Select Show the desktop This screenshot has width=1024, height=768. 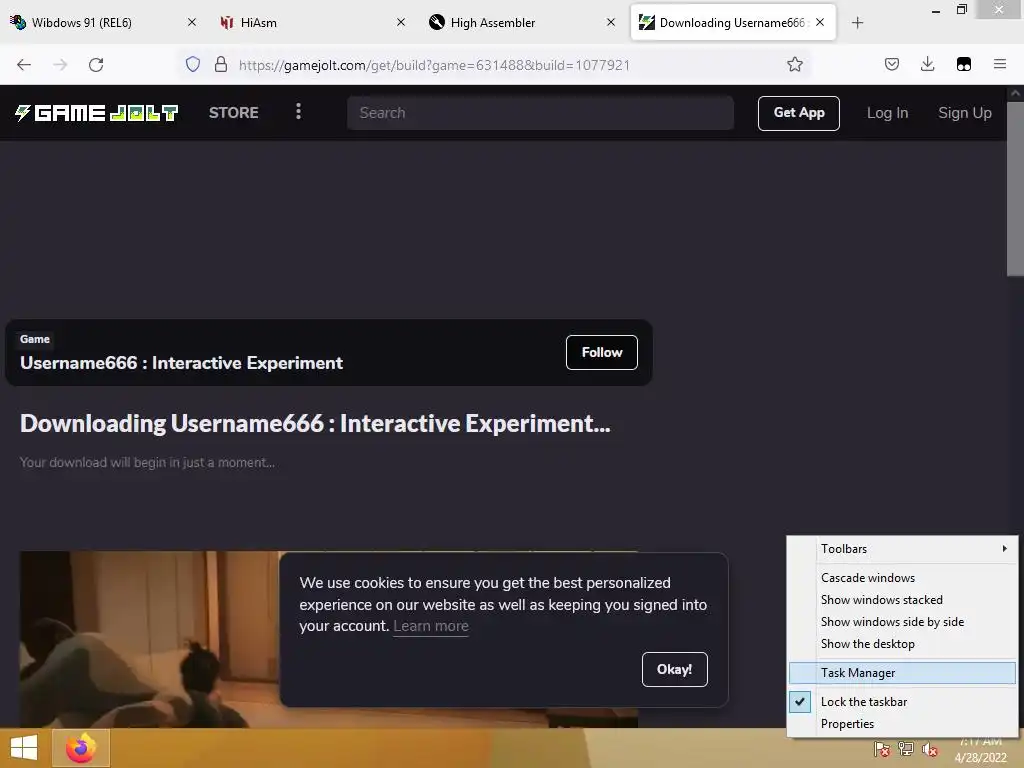902,644
